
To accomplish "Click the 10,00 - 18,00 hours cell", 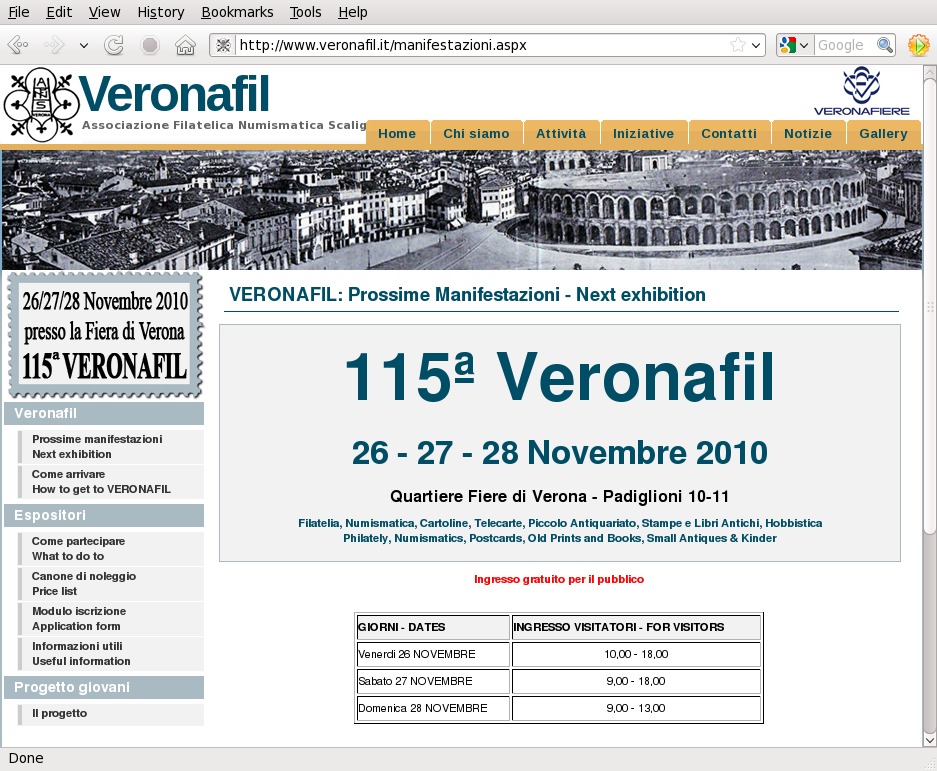I will click(x=636, y=654).
